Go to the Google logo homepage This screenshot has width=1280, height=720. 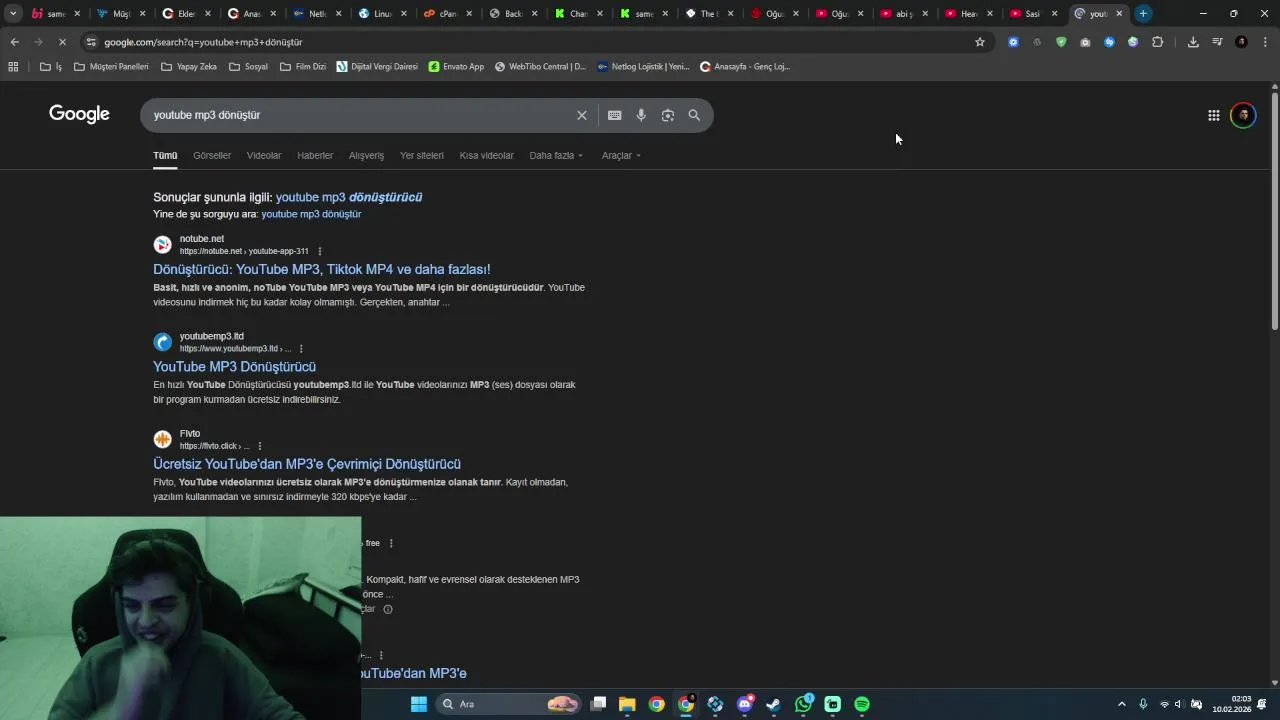pos(79,114)
